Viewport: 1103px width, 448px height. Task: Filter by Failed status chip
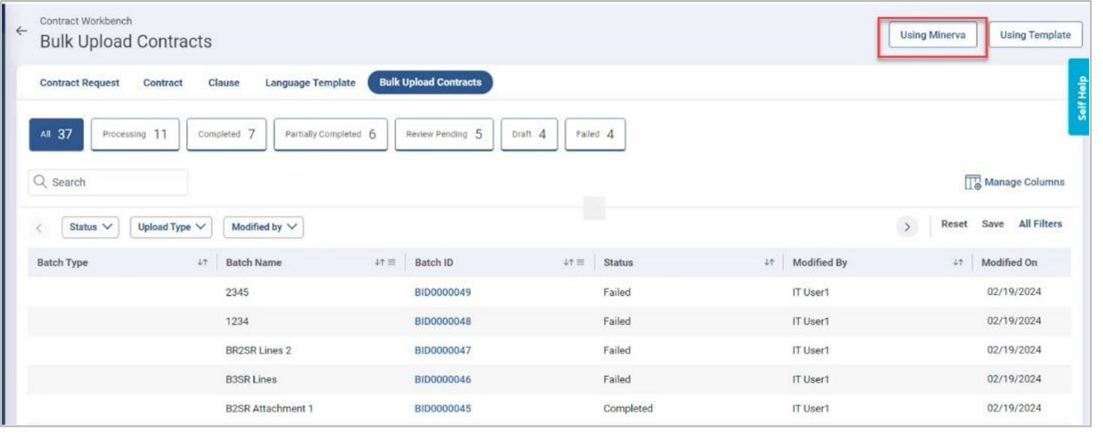pyautogui.click(x=595, y=134)
